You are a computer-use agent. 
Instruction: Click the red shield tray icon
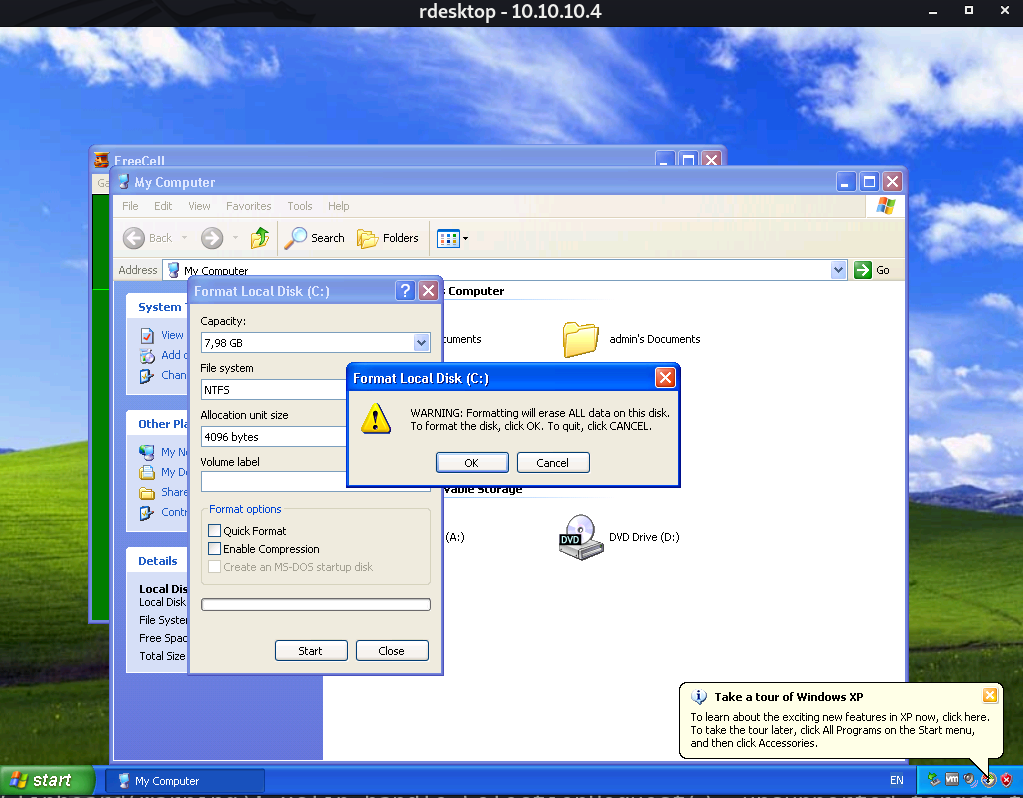(x=1006, y=779)
